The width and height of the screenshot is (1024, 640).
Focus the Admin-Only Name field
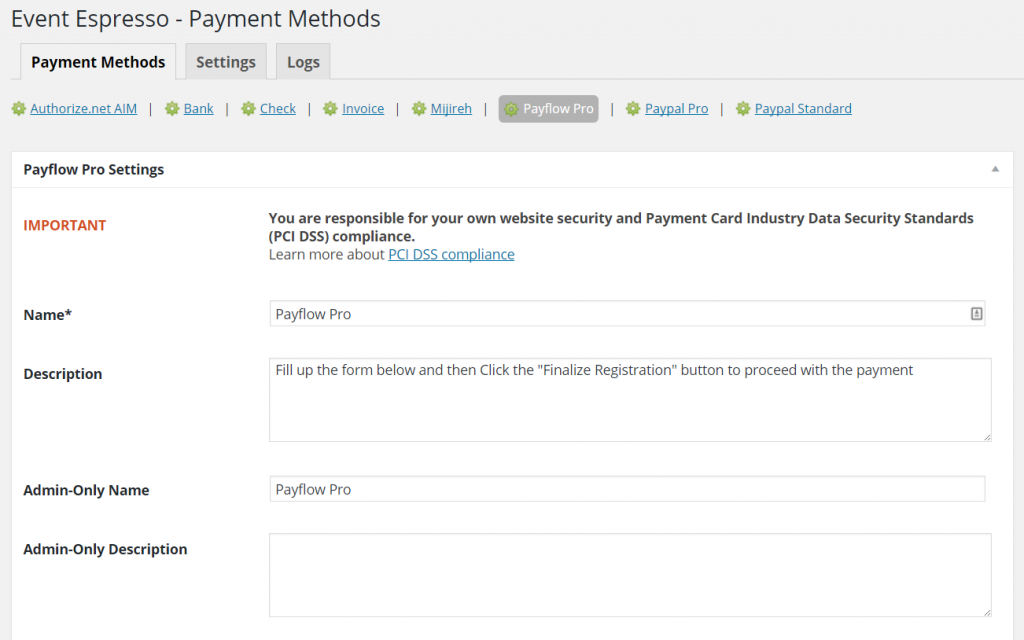click(x=627, y=489)
